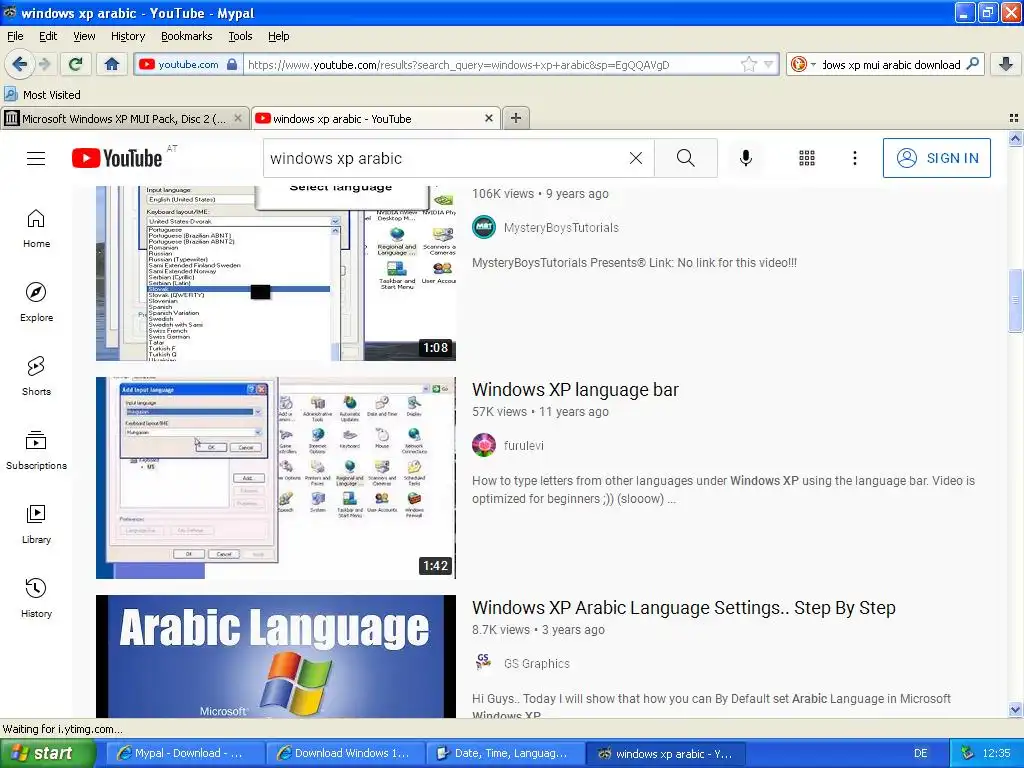Image resolution: width=1024 pixels, height=768 pixels.
Task: Open the History menu
Action: [x=128, y=37]
